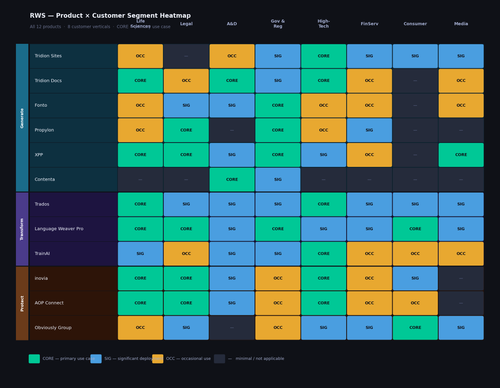Select Language Weaver Pro Consumer CORE cell
Image resolution: width=500 pixels, height=388 pixels.
tap(415, 229)
